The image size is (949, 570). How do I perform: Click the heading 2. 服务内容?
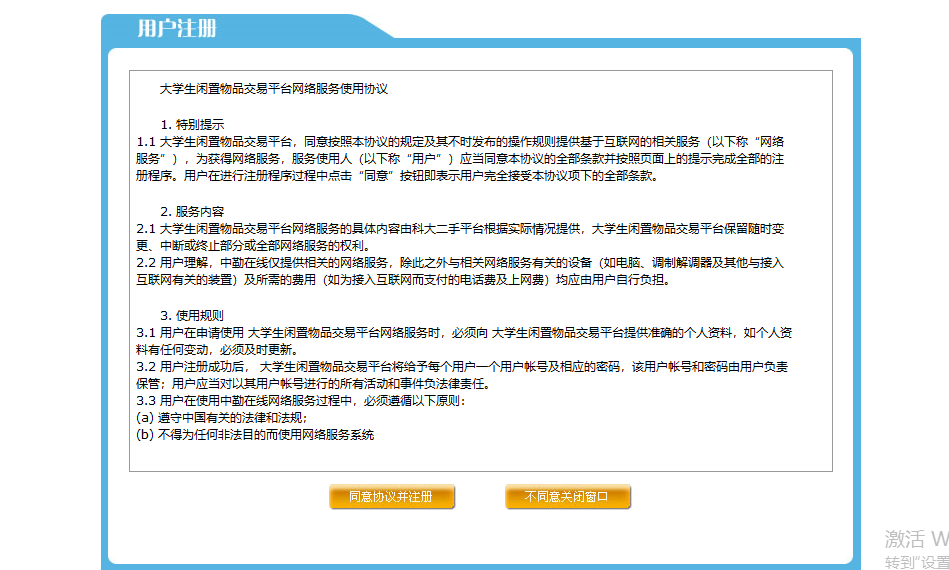192,212
